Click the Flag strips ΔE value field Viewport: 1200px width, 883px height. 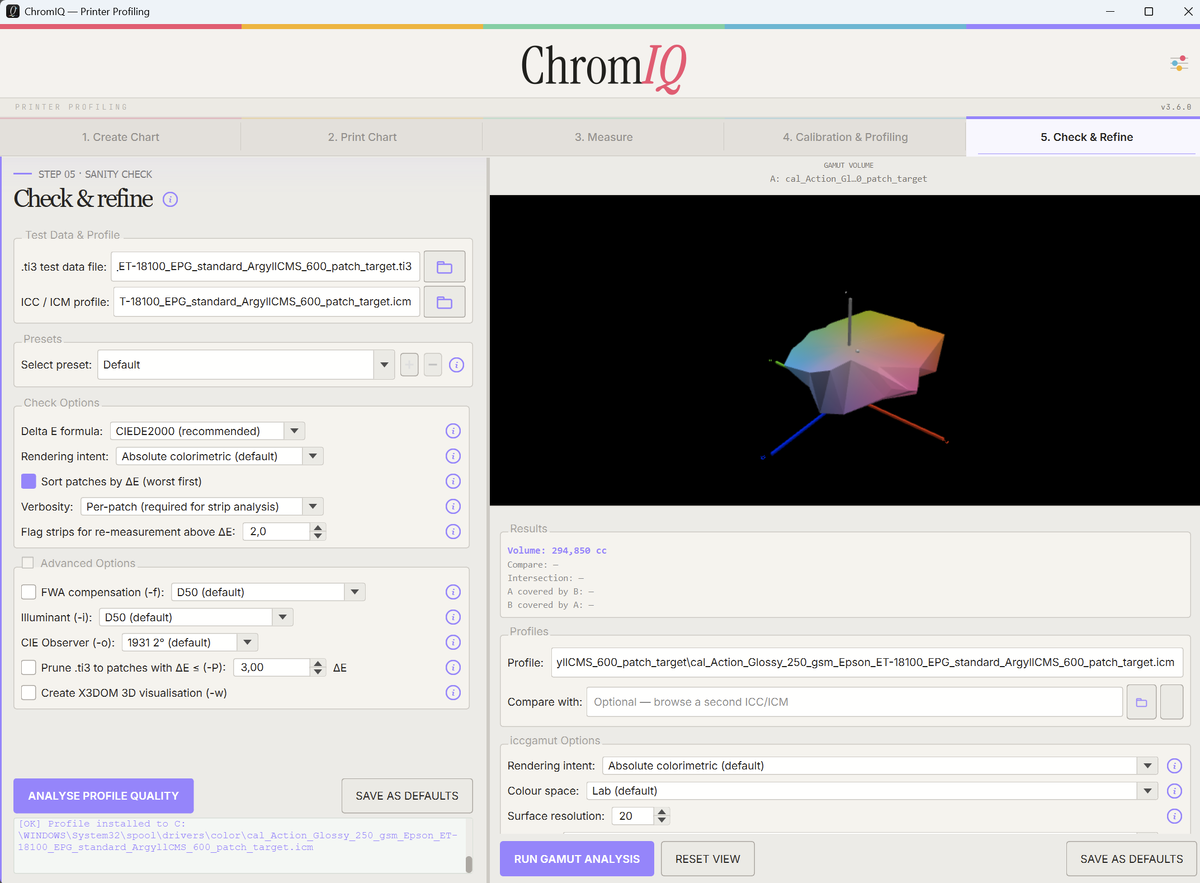click(x=277, y=531)
